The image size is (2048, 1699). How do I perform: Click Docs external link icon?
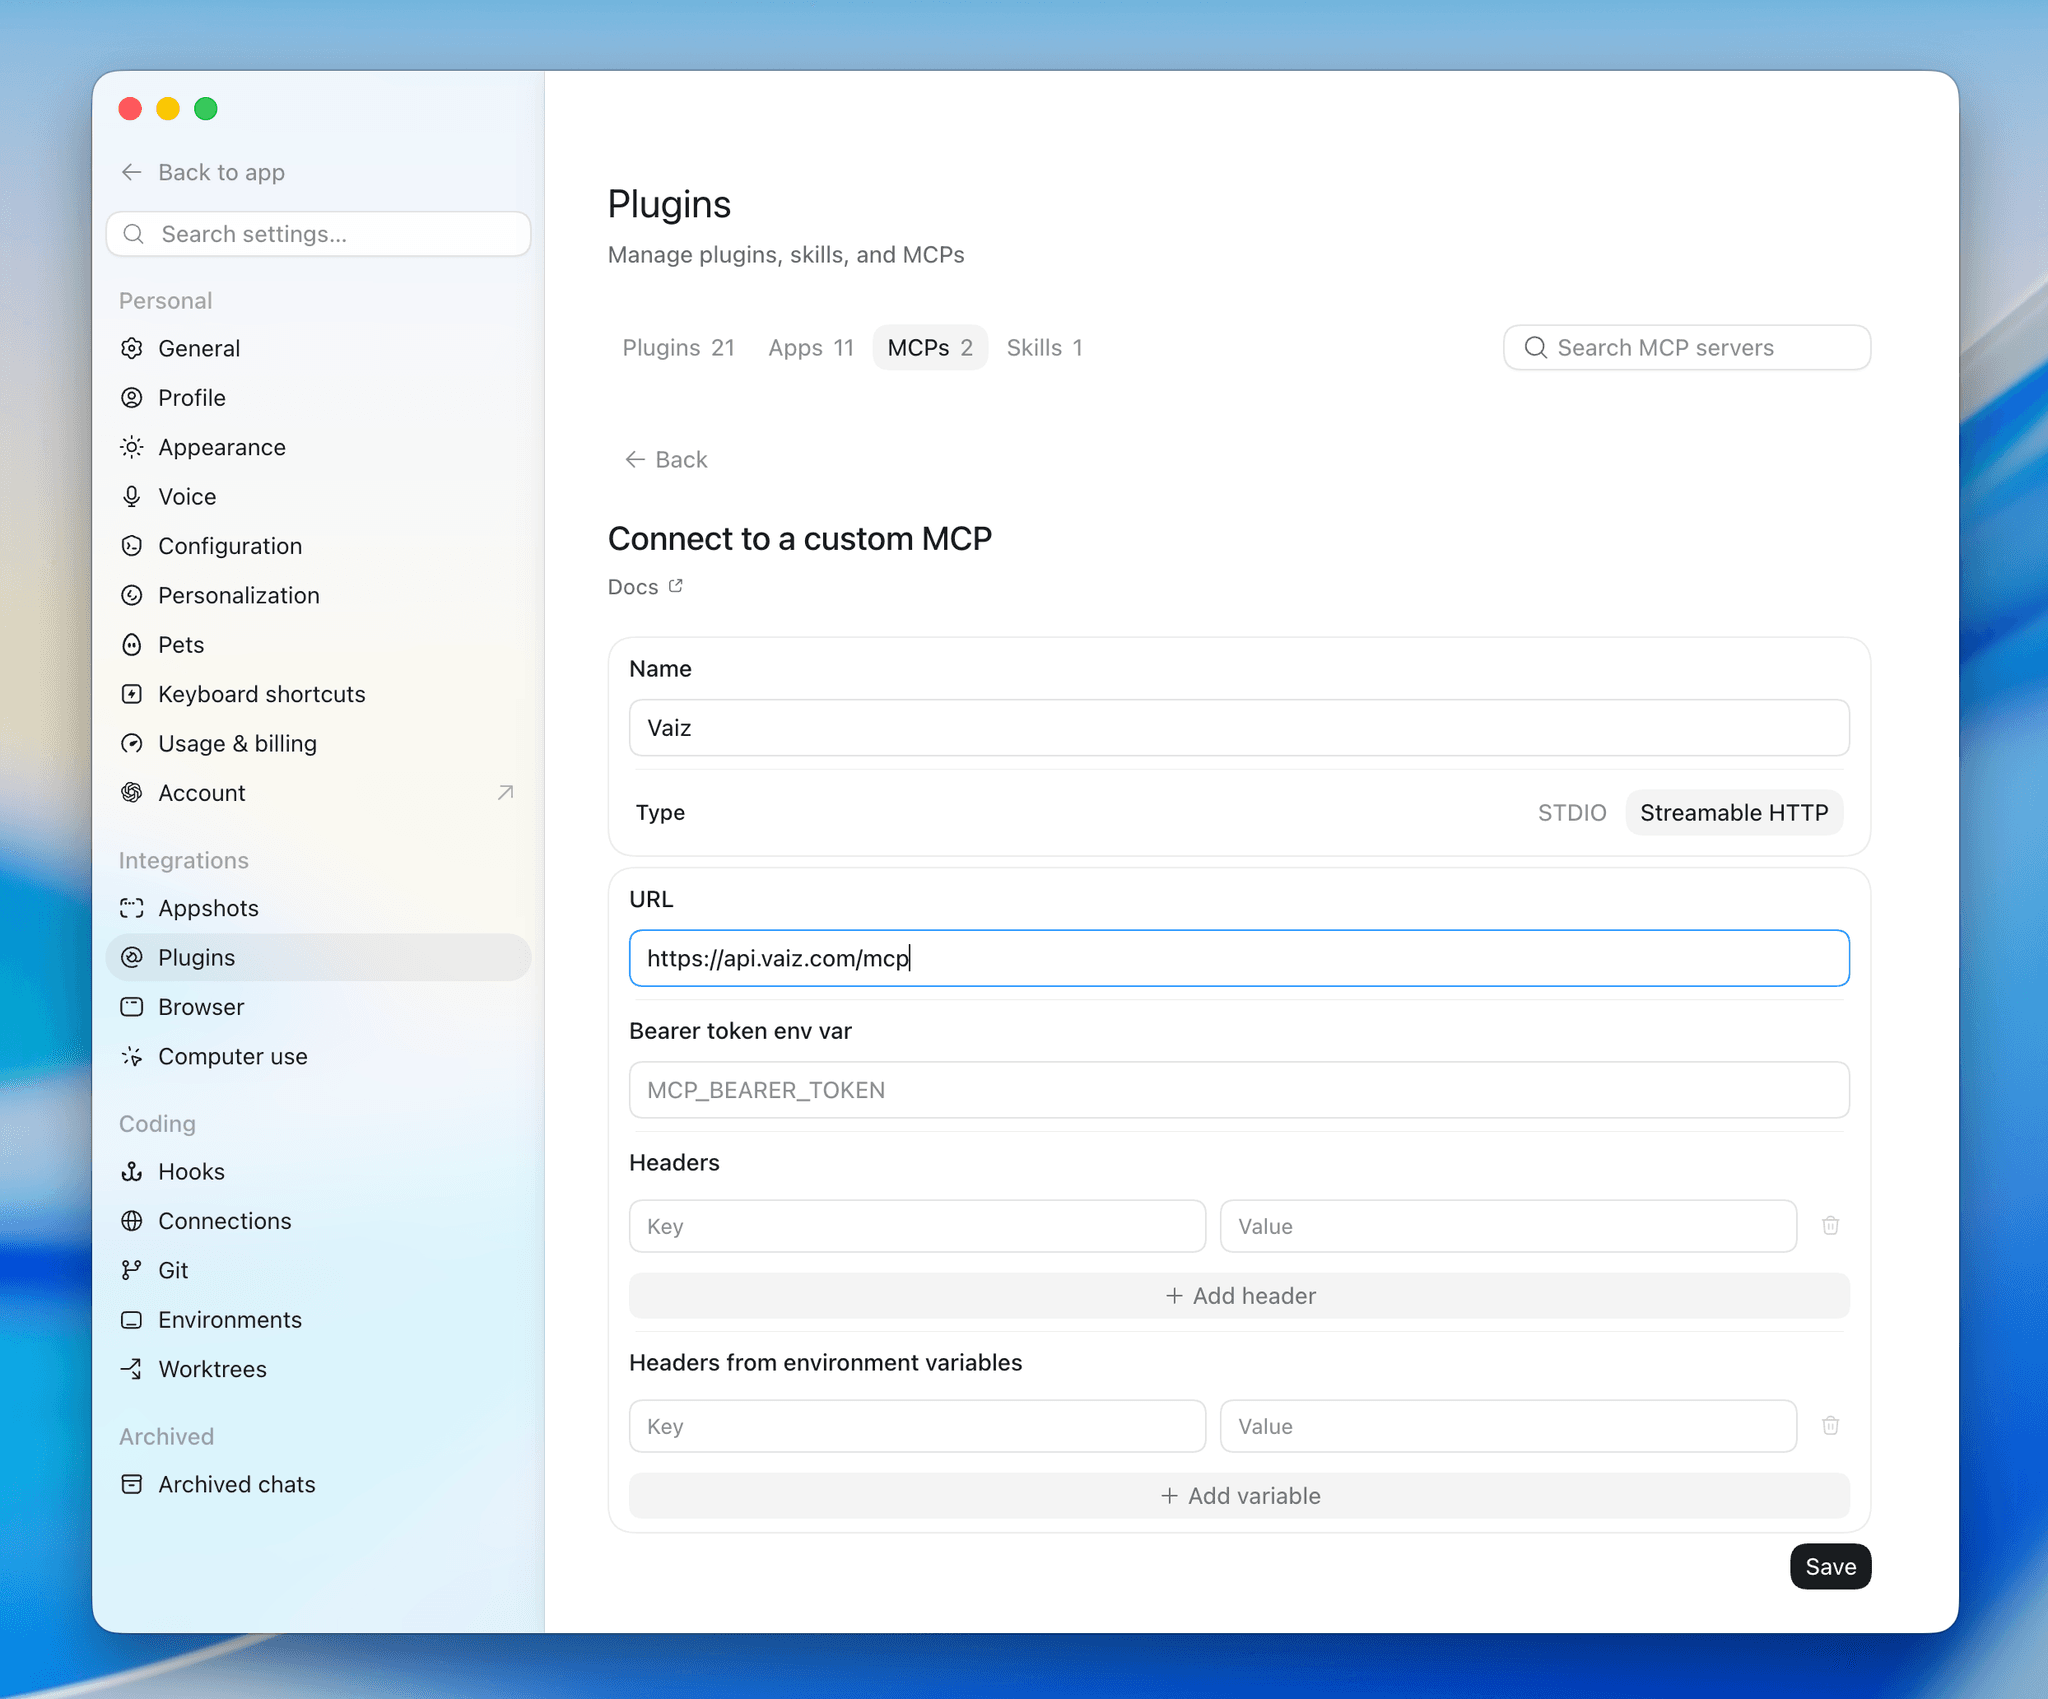coord(676,586)
